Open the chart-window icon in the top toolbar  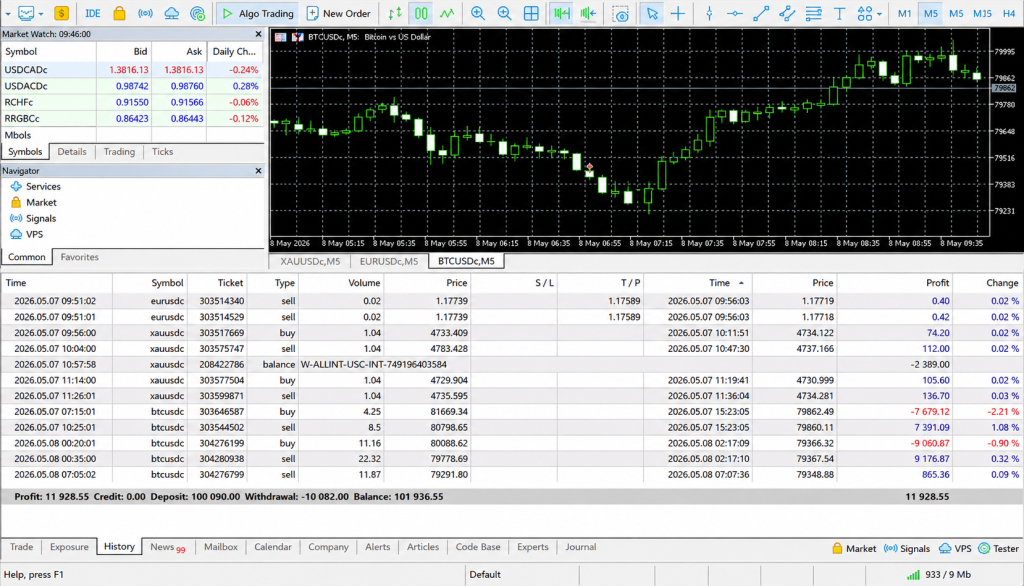(26, 13)
